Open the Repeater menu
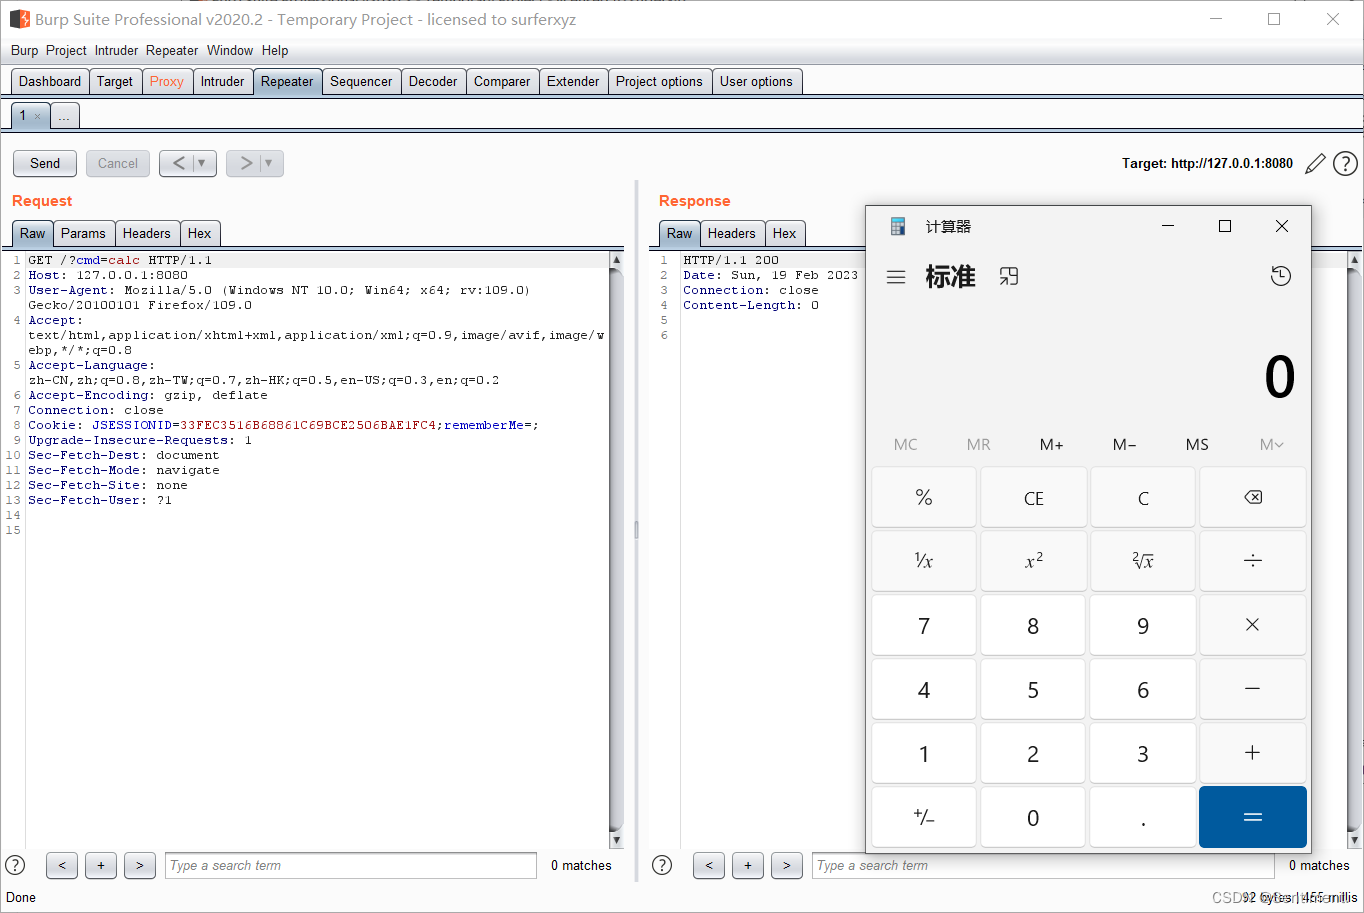This screenshot has width=1364, height=913. (172, 50)
